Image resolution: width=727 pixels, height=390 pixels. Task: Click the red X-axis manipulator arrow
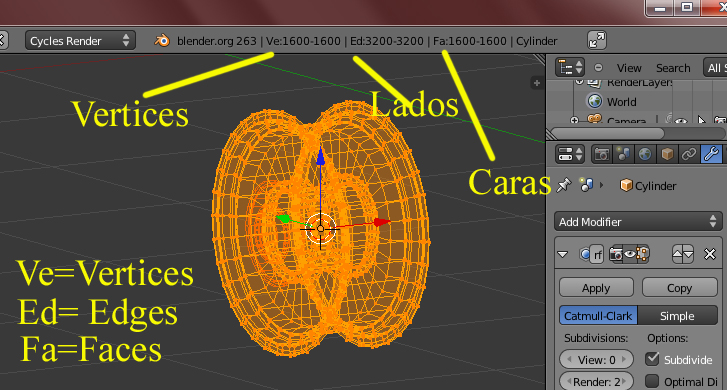381,222
